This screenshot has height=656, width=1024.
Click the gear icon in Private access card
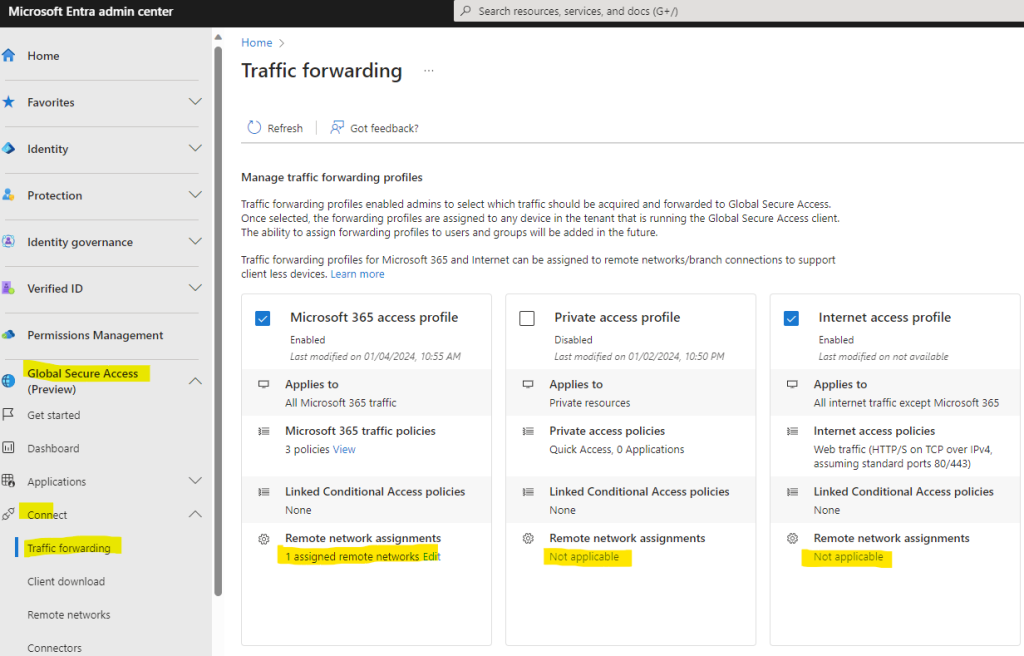pyautogui.click(x=528, y=538)
